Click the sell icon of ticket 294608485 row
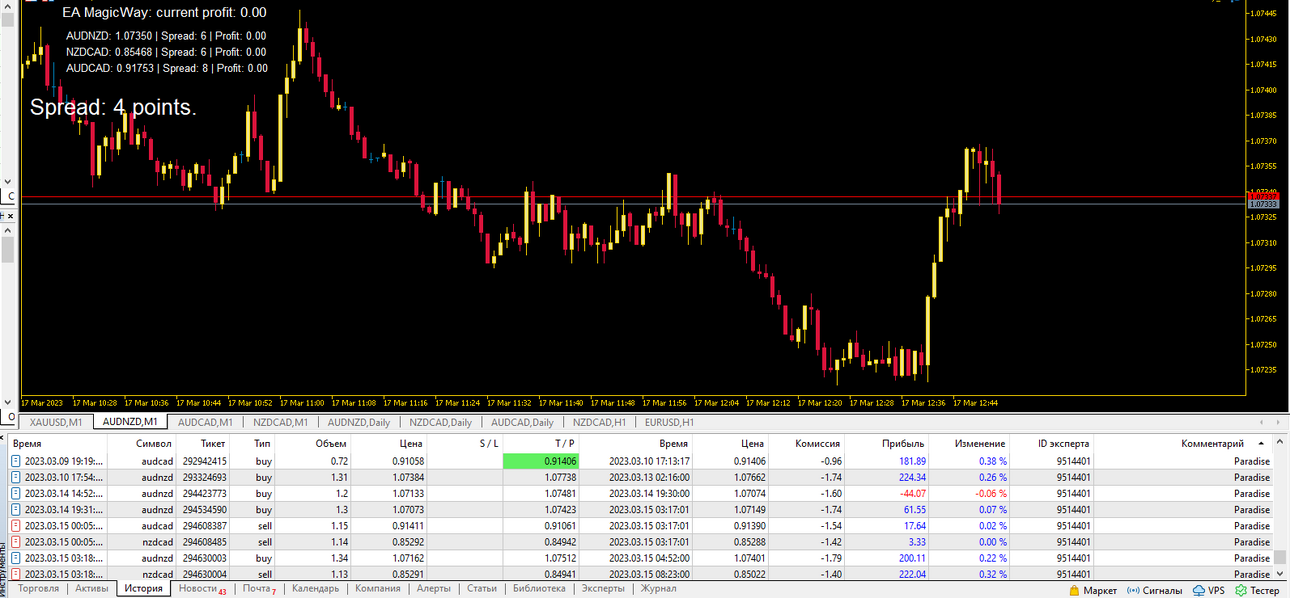The width and height of the screenshot is (1290, 598). (16, 541)
